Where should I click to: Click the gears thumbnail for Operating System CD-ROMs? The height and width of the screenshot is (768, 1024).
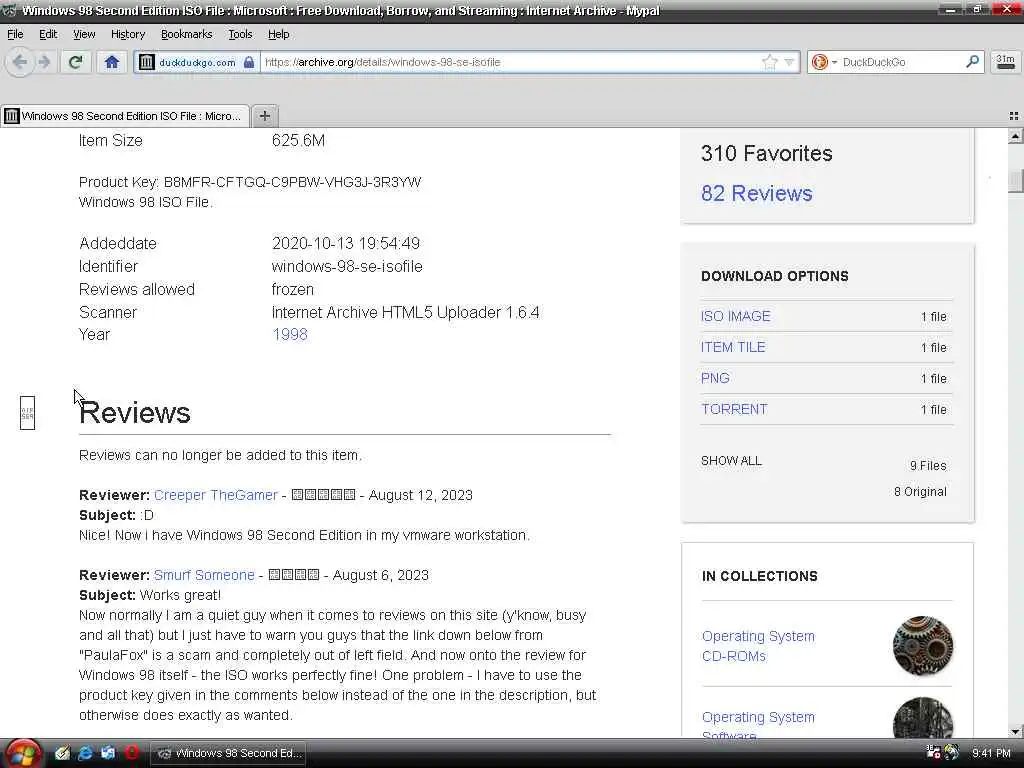(922, 646)
